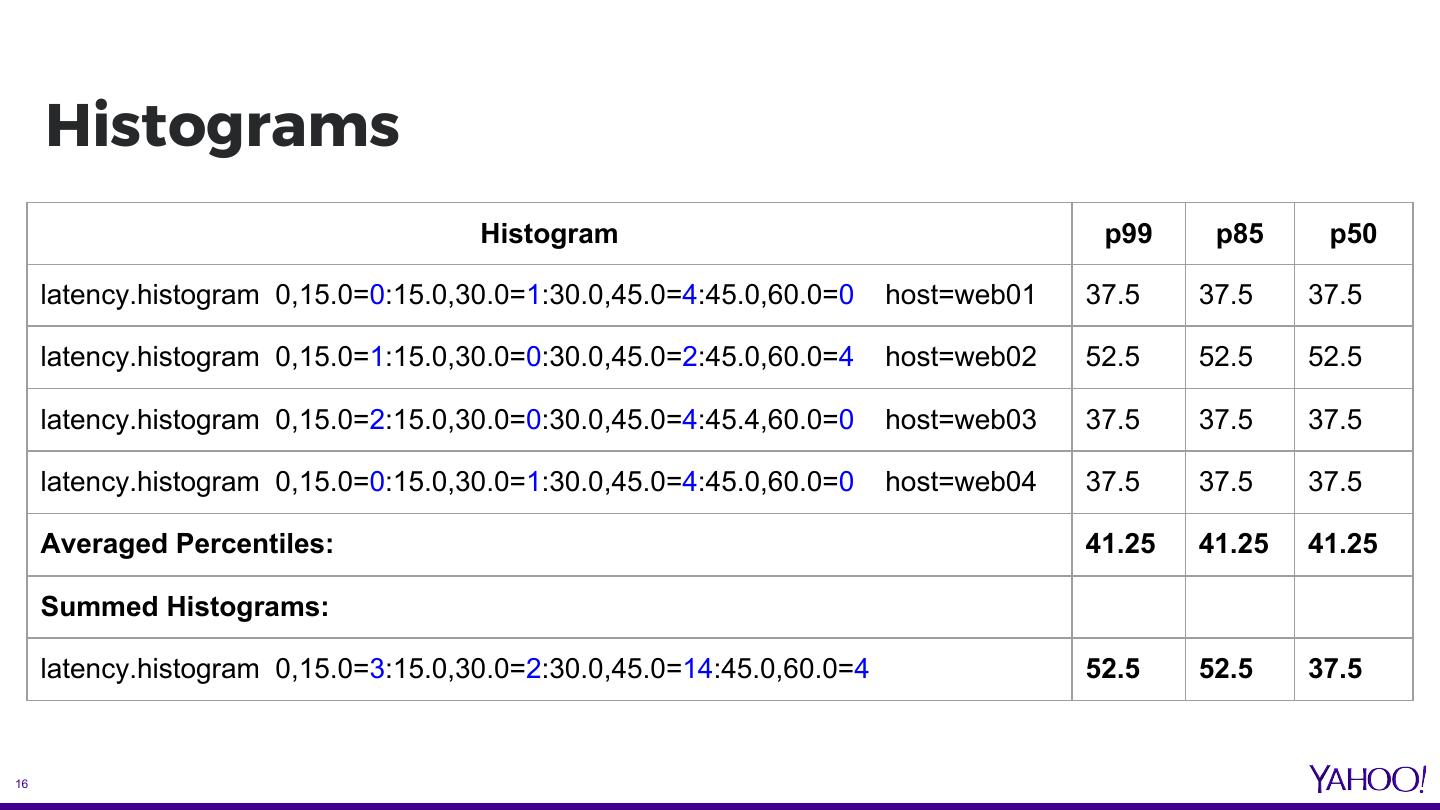1440x810 pixels.
Task: Select the p99 column header
Action: (x=1128, y=234)
